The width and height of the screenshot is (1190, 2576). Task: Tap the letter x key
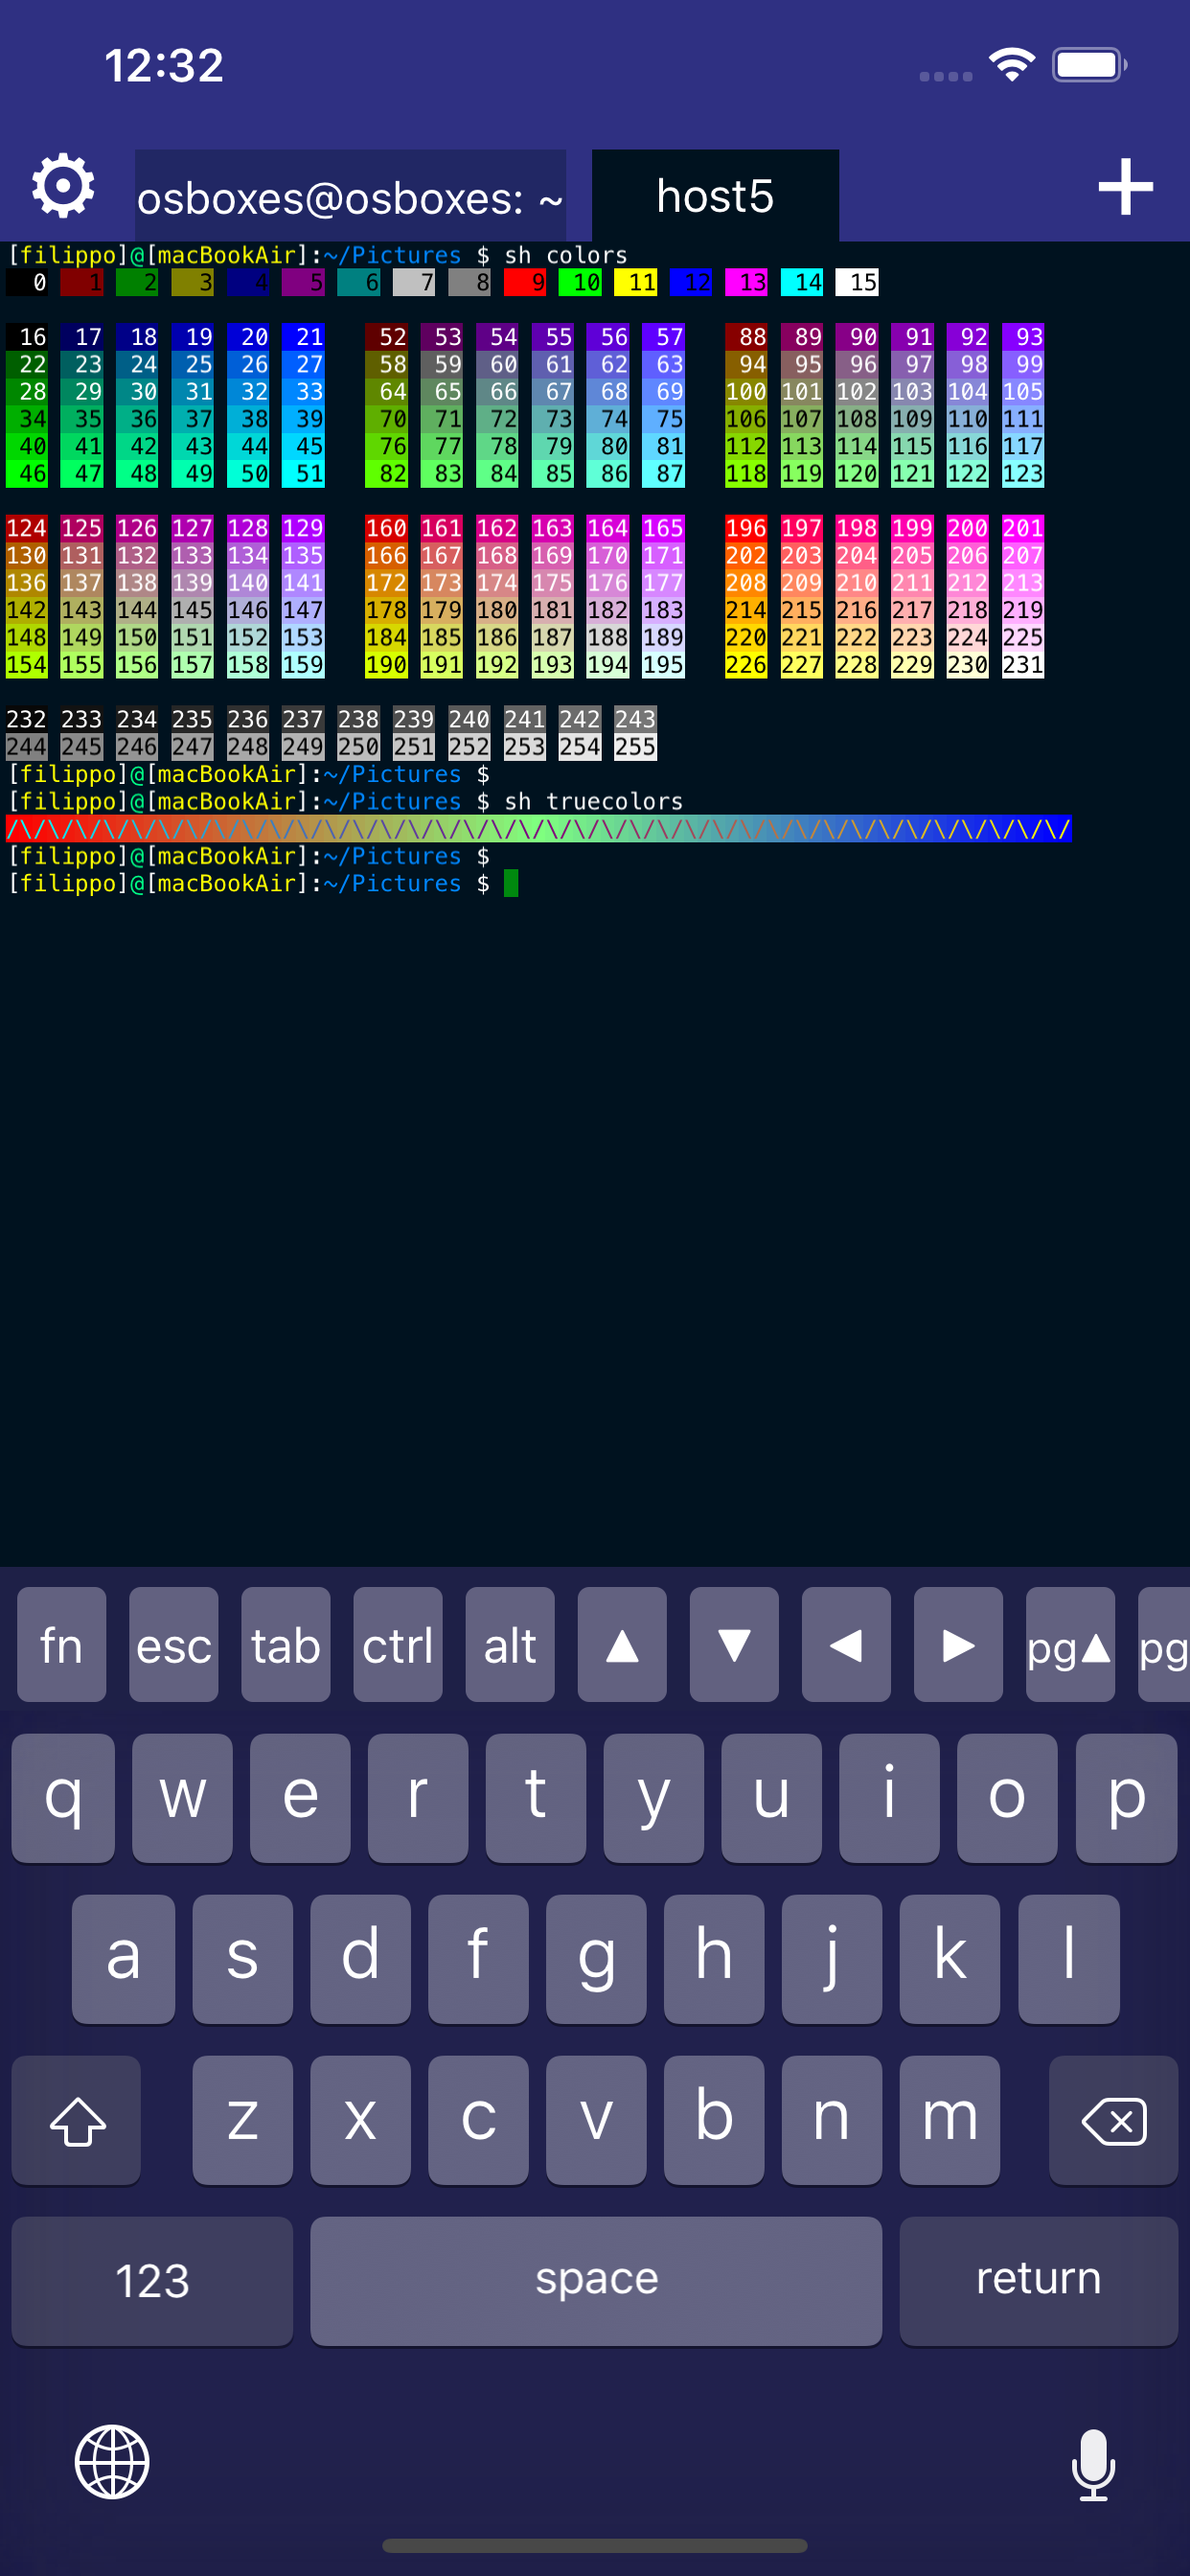[x=360, y=2120]
